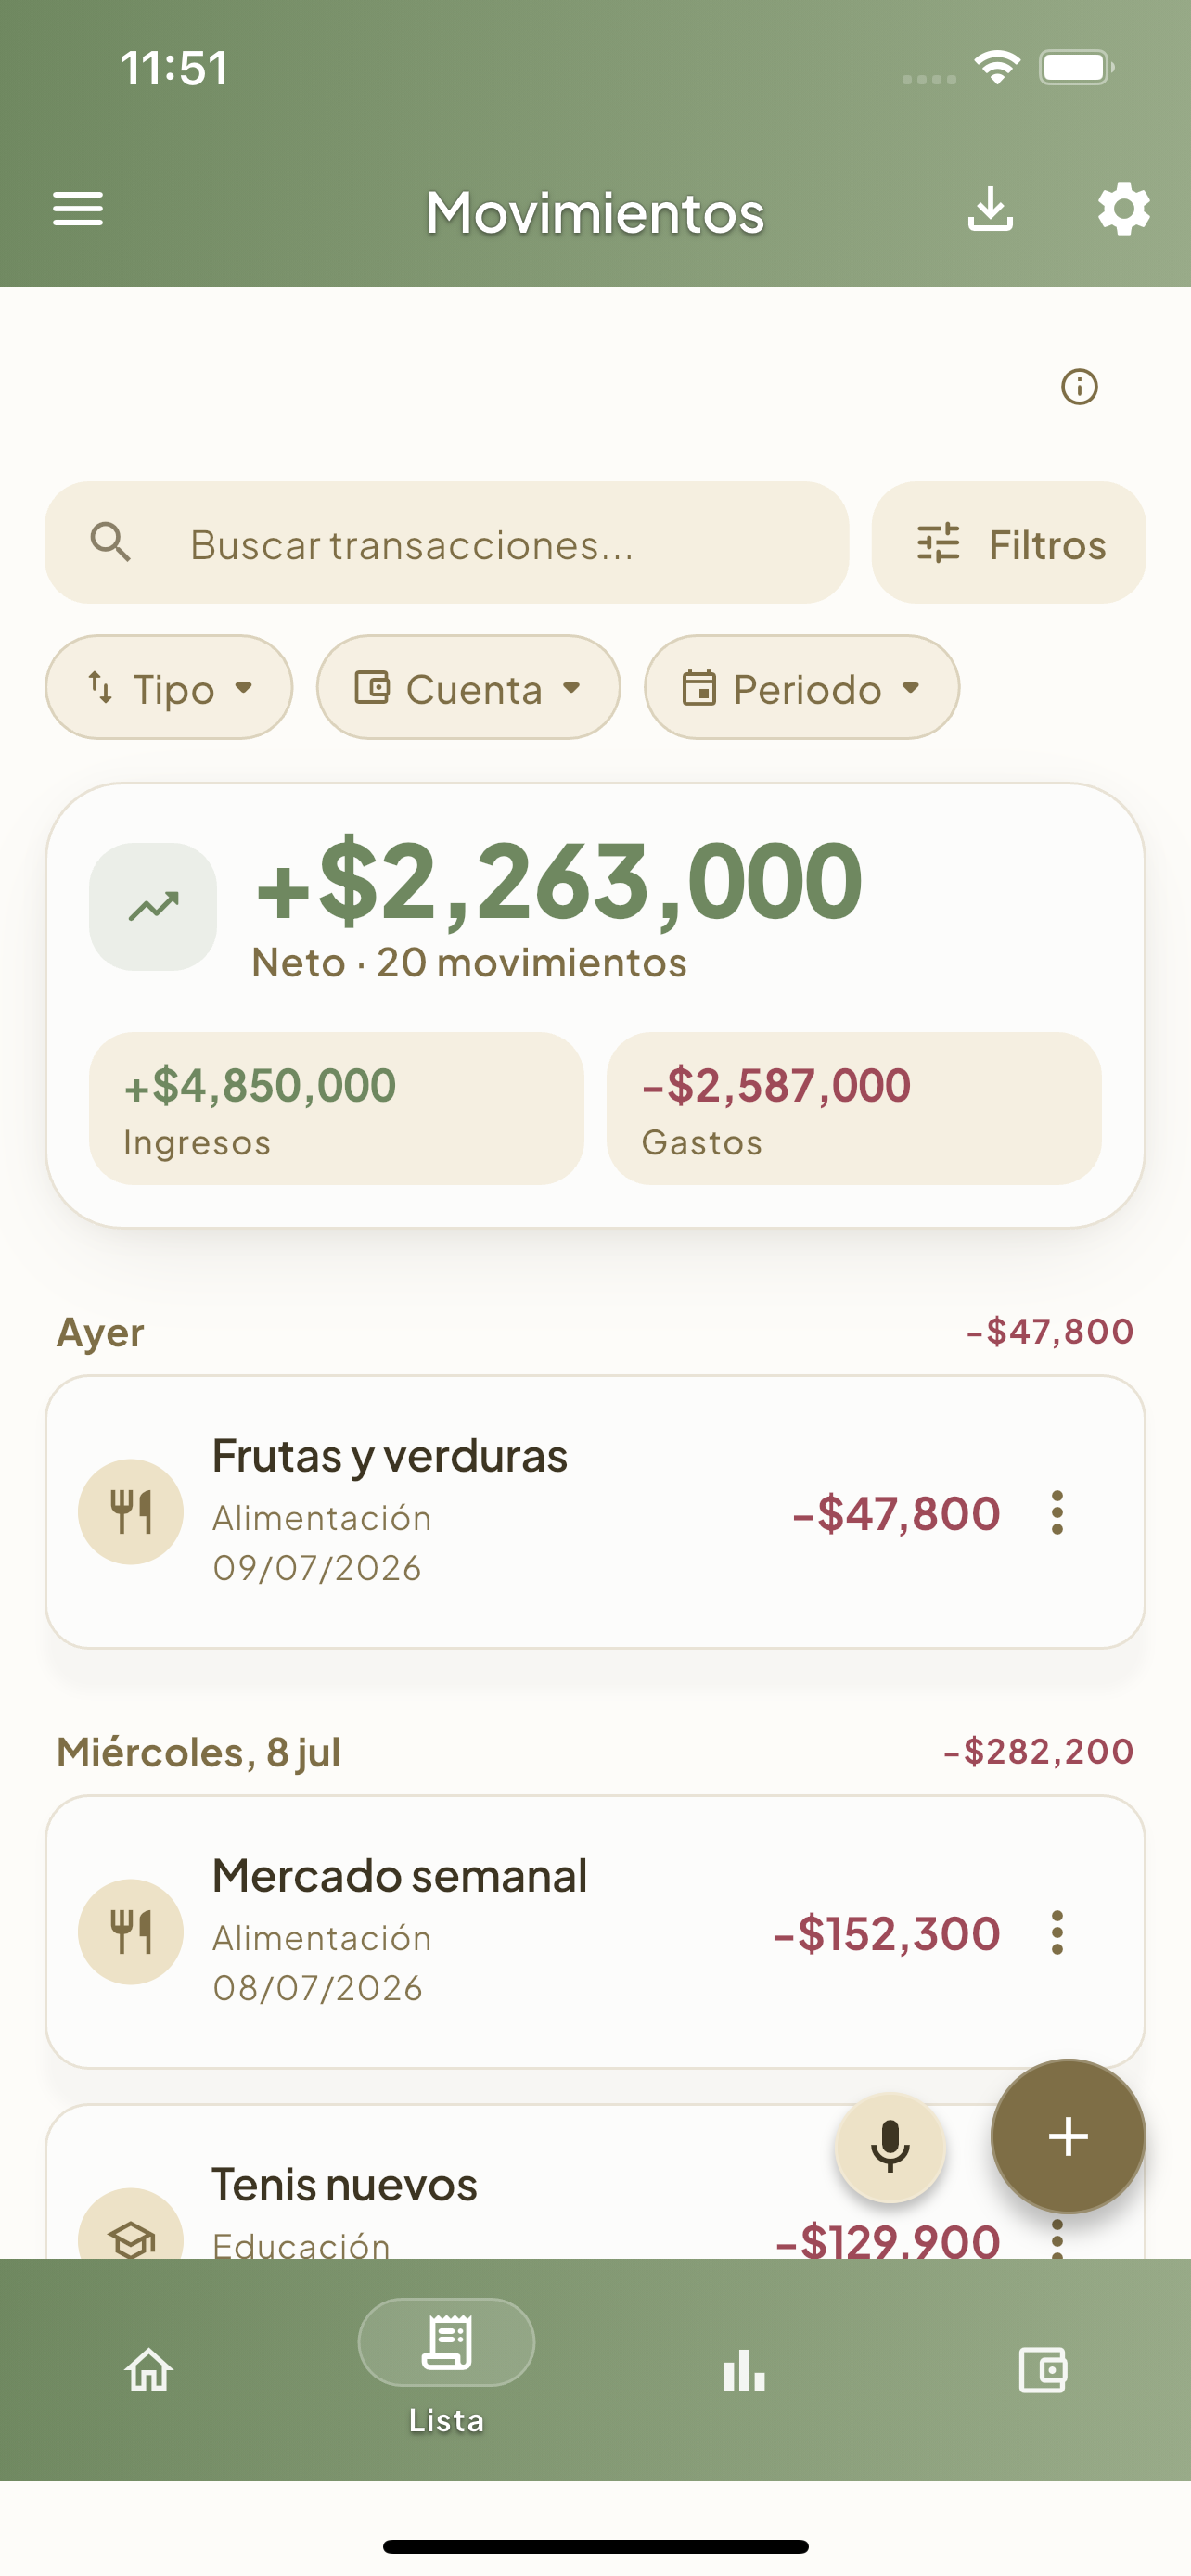Add a new transaction with plus button

click(1068, 2136)
